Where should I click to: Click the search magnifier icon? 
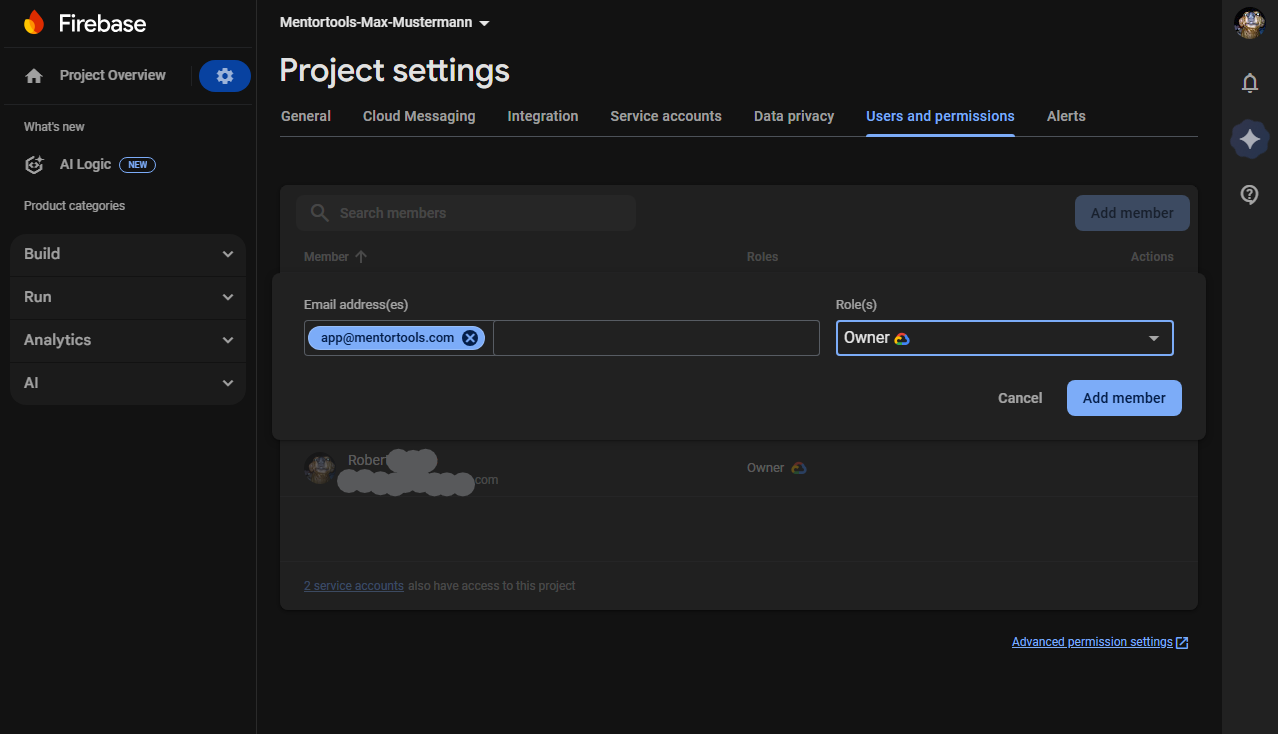(320, 213)
